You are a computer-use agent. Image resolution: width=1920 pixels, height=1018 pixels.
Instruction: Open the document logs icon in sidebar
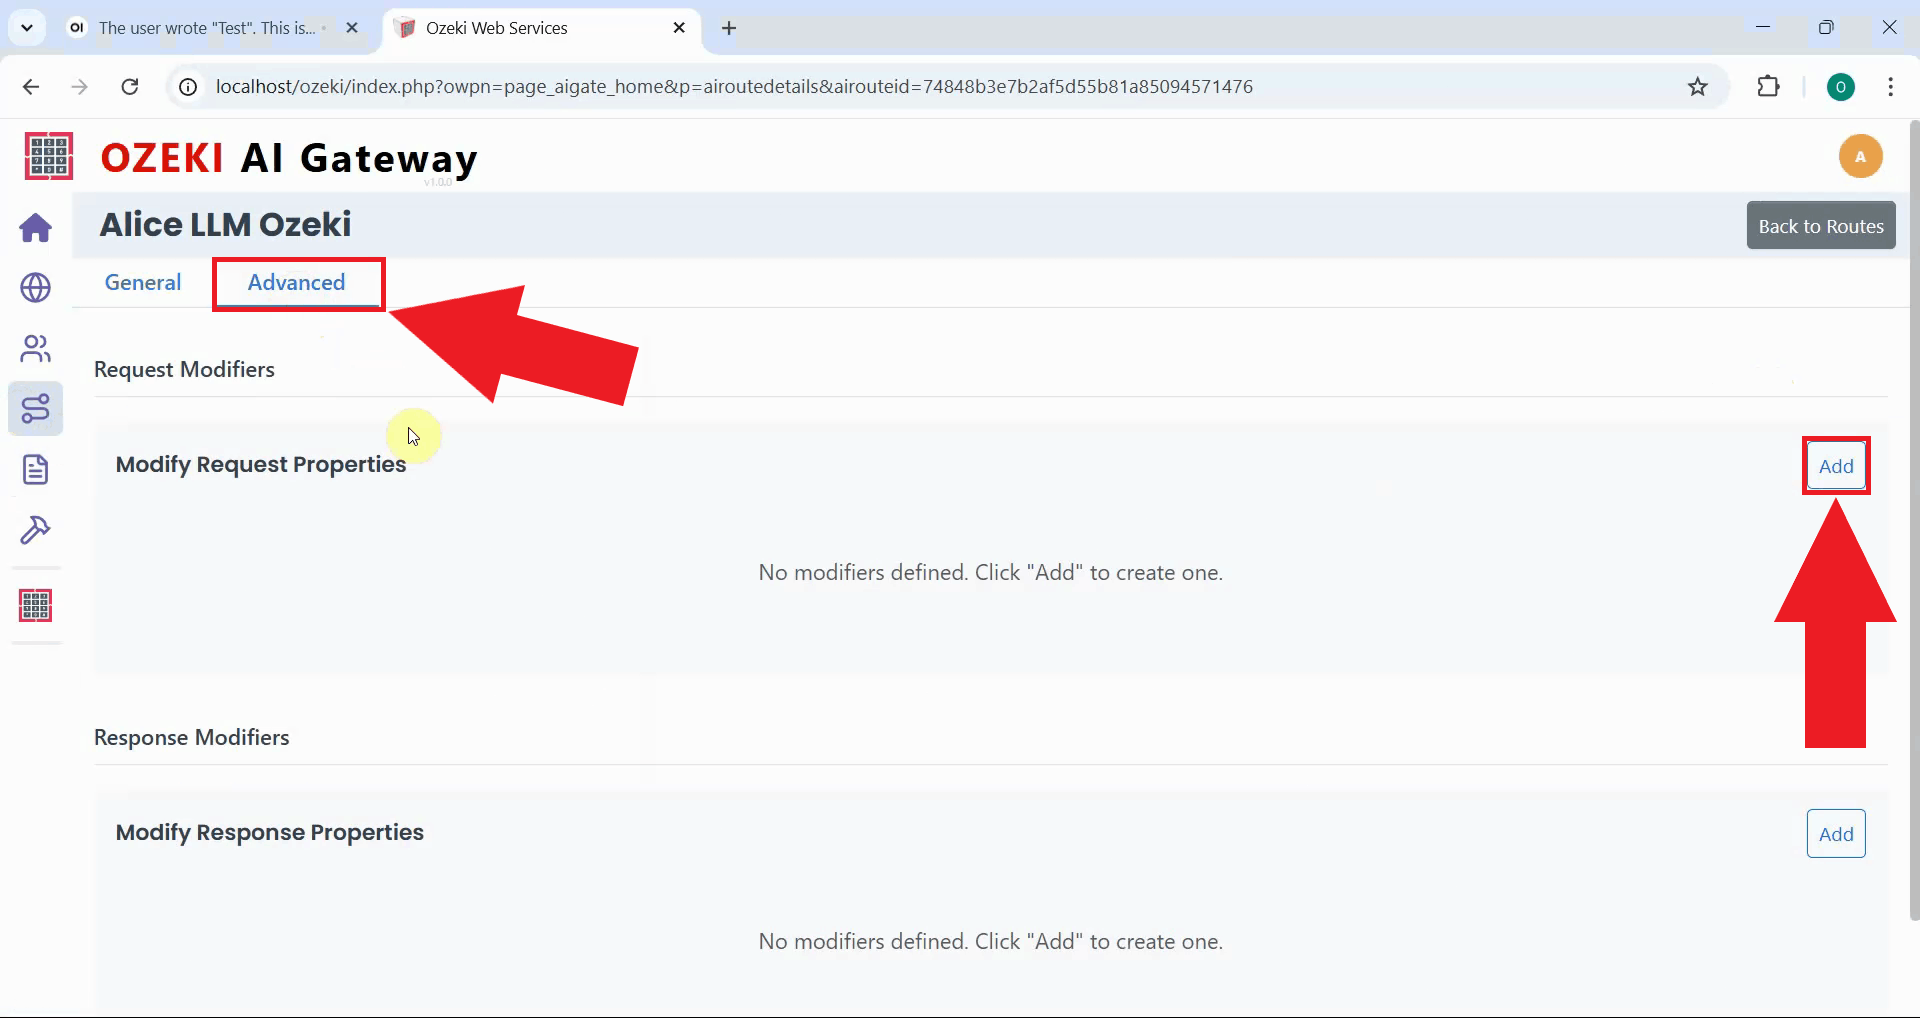pyautogui.click(x=36, y=469)
